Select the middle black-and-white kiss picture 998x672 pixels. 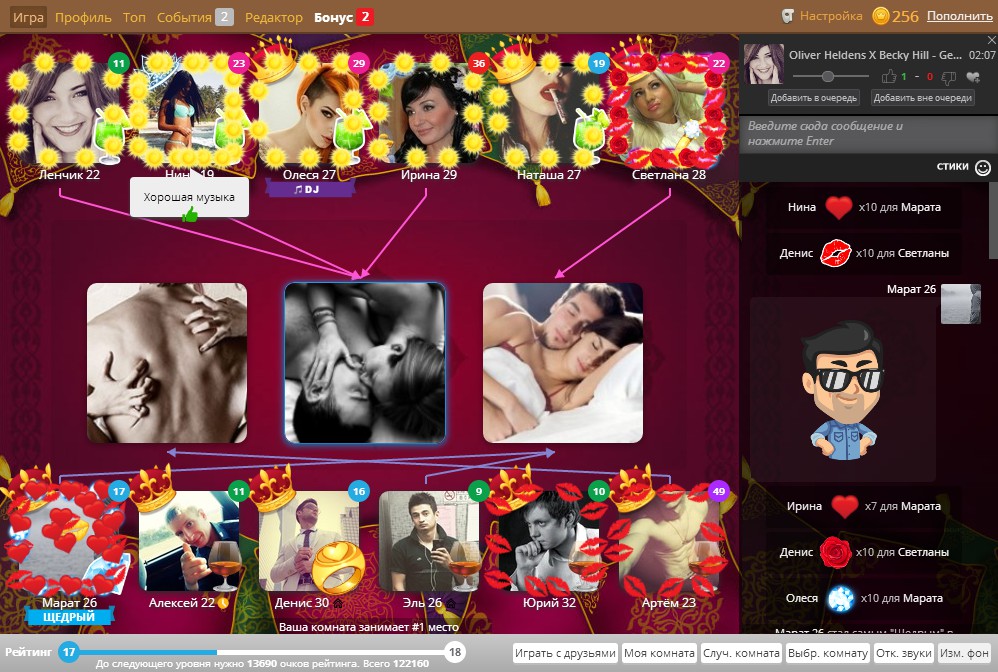[365, 363]
